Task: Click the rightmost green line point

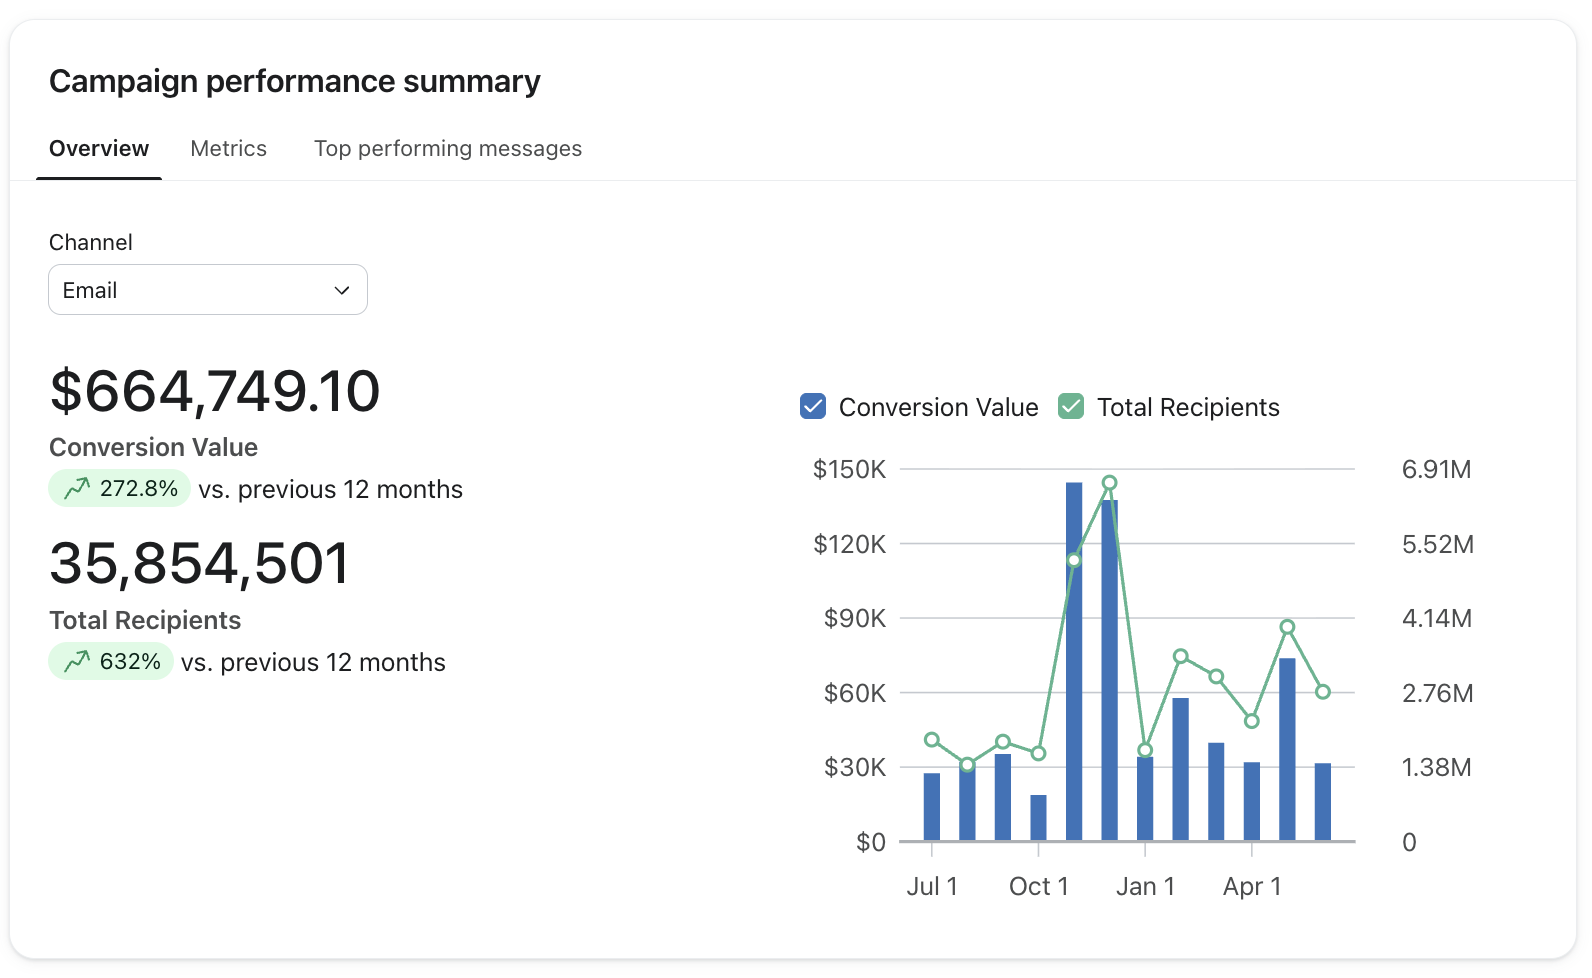Action: point(1323,692)
